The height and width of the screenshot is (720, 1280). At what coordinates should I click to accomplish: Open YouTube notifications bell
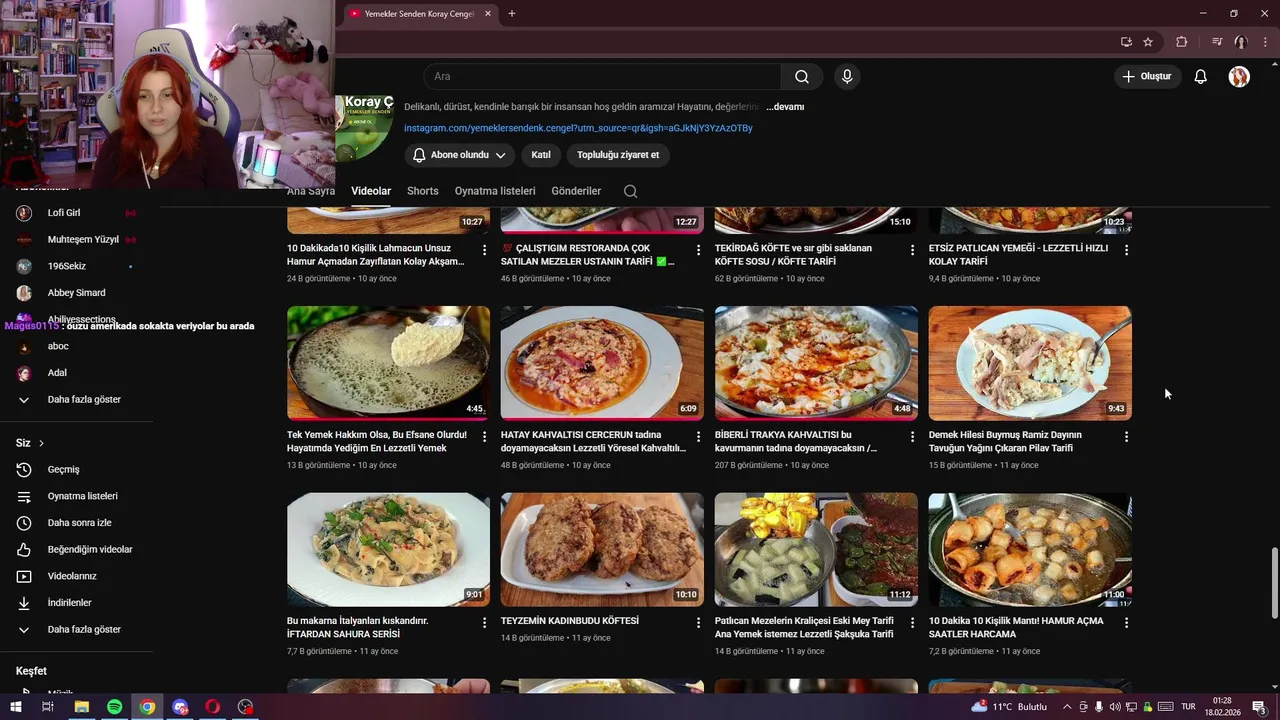click(x=1201, y=77)
